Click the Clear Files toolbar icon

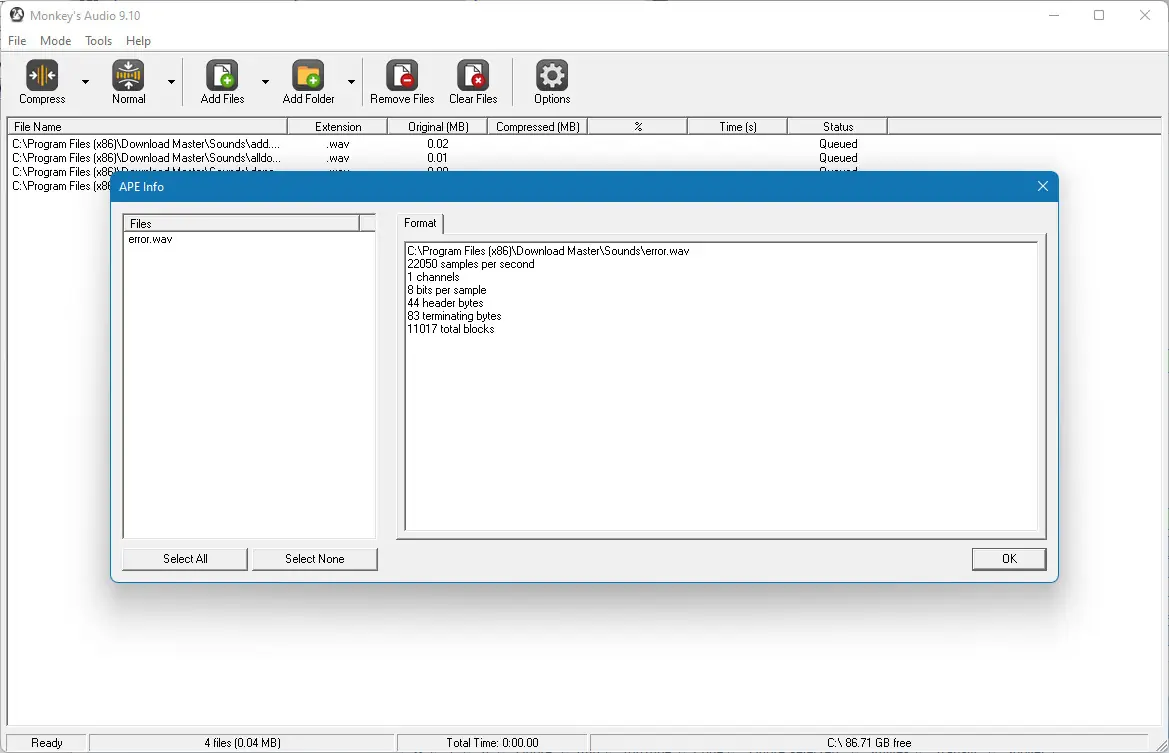point(473,75)
